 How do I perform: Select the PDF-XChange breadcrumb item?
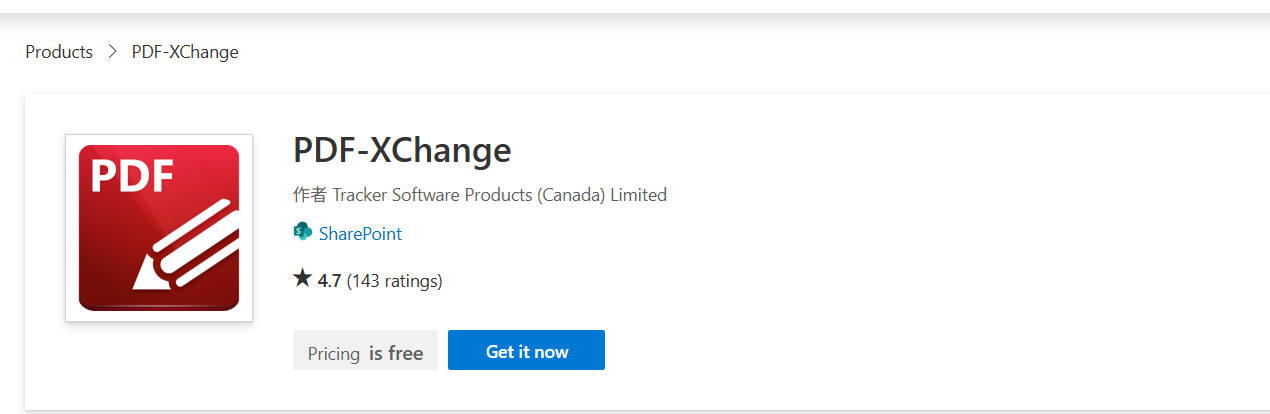point(185,52)
